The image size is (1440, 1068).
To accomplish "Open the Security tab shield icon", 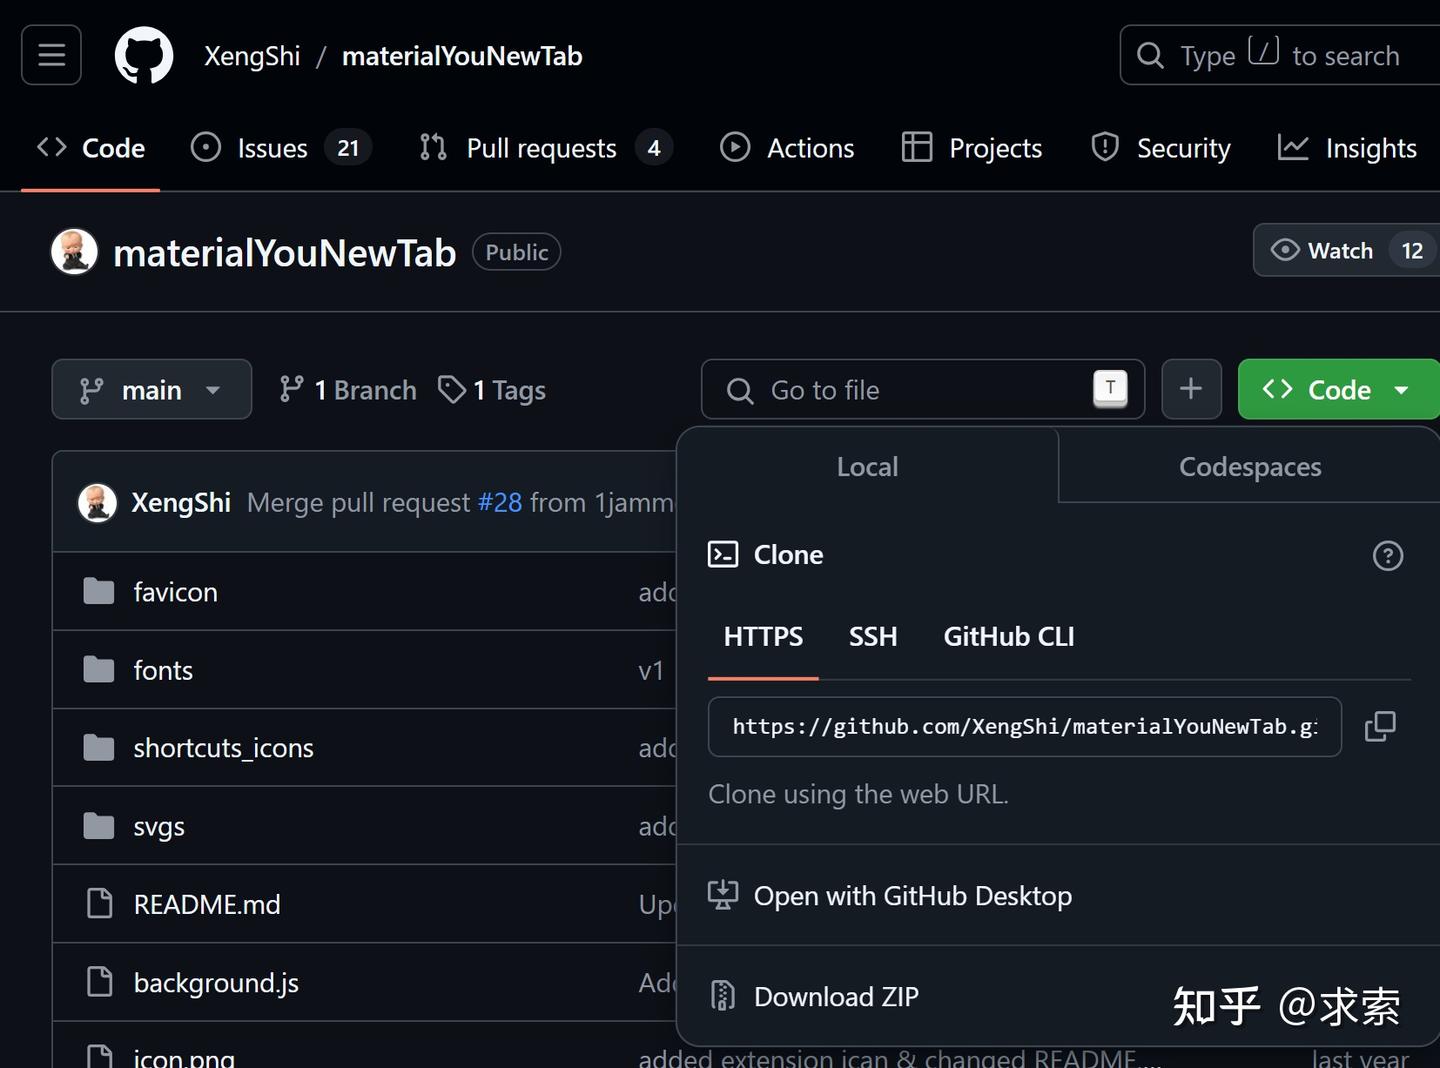I will 1104,147.
